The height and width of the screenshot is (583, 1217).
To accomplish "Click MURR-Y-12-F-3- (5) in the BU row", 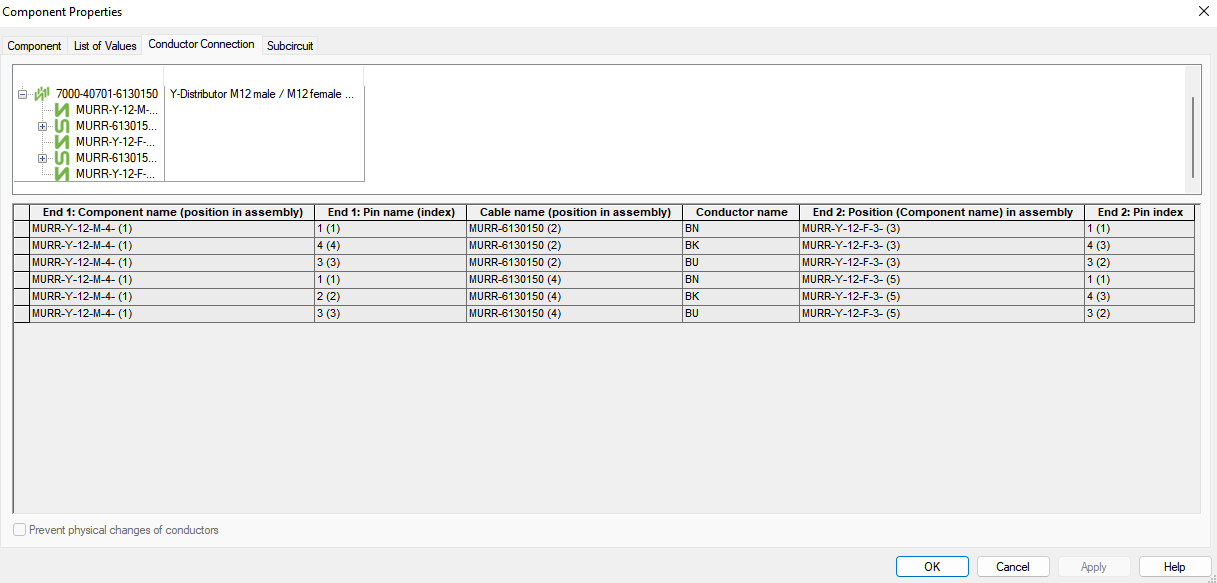I will point(942,314).
